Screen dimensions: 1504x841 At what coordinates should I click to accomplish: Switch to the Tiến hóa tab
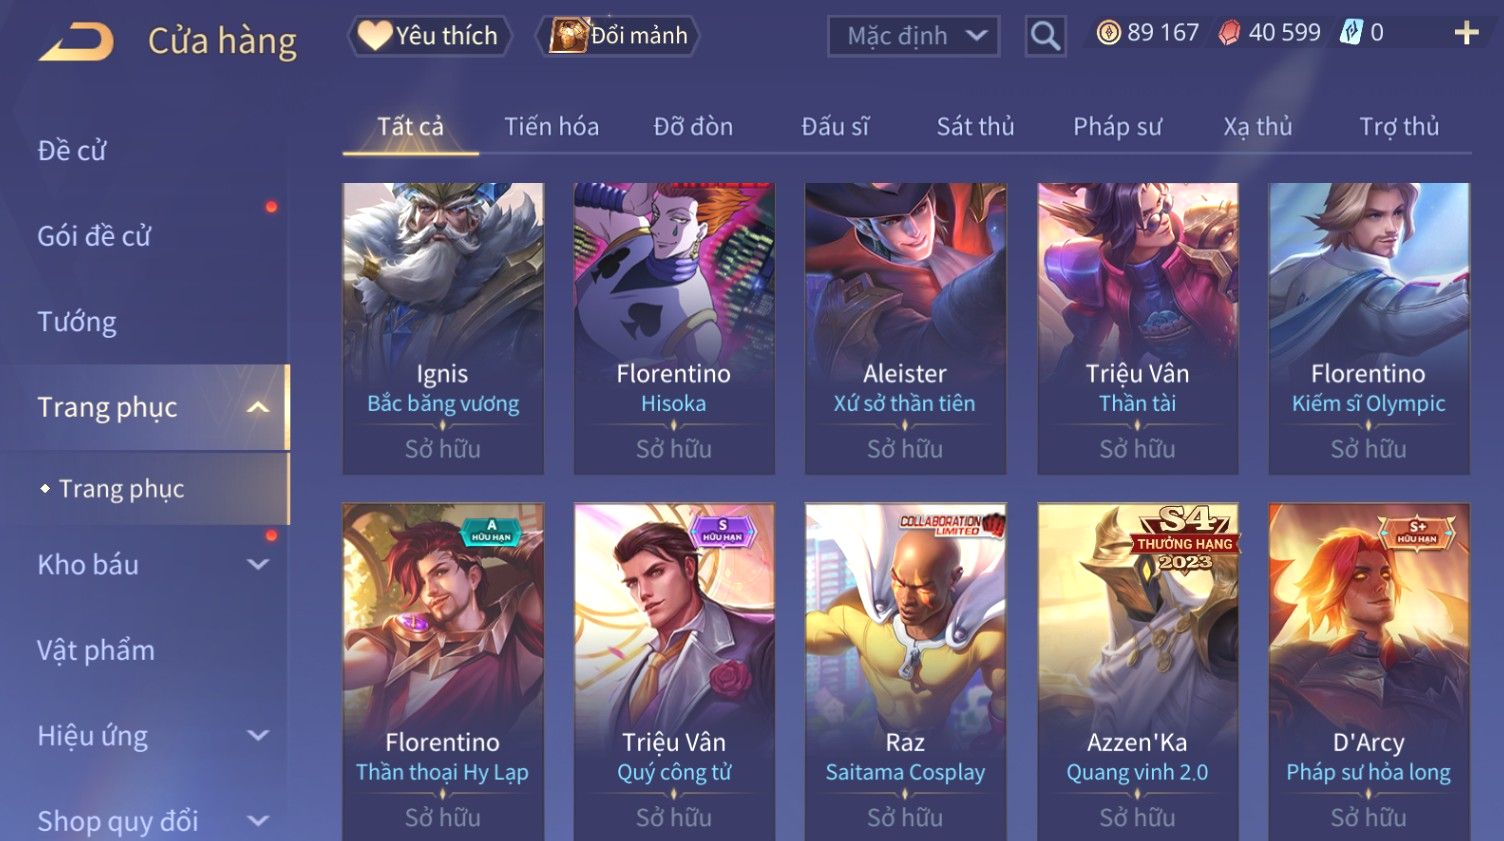pyautogui.click(x=551, y=127)
